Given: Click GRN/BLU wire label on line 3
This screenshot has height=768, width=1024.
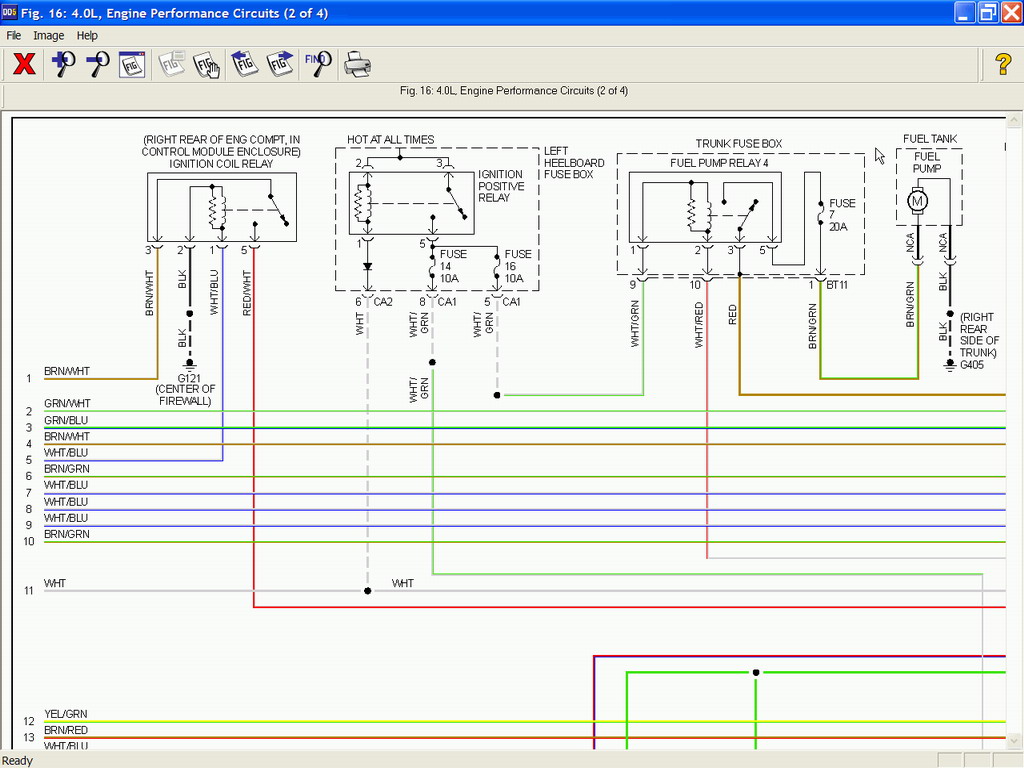Looking at the screenshot, I should [x=66, y=420].
